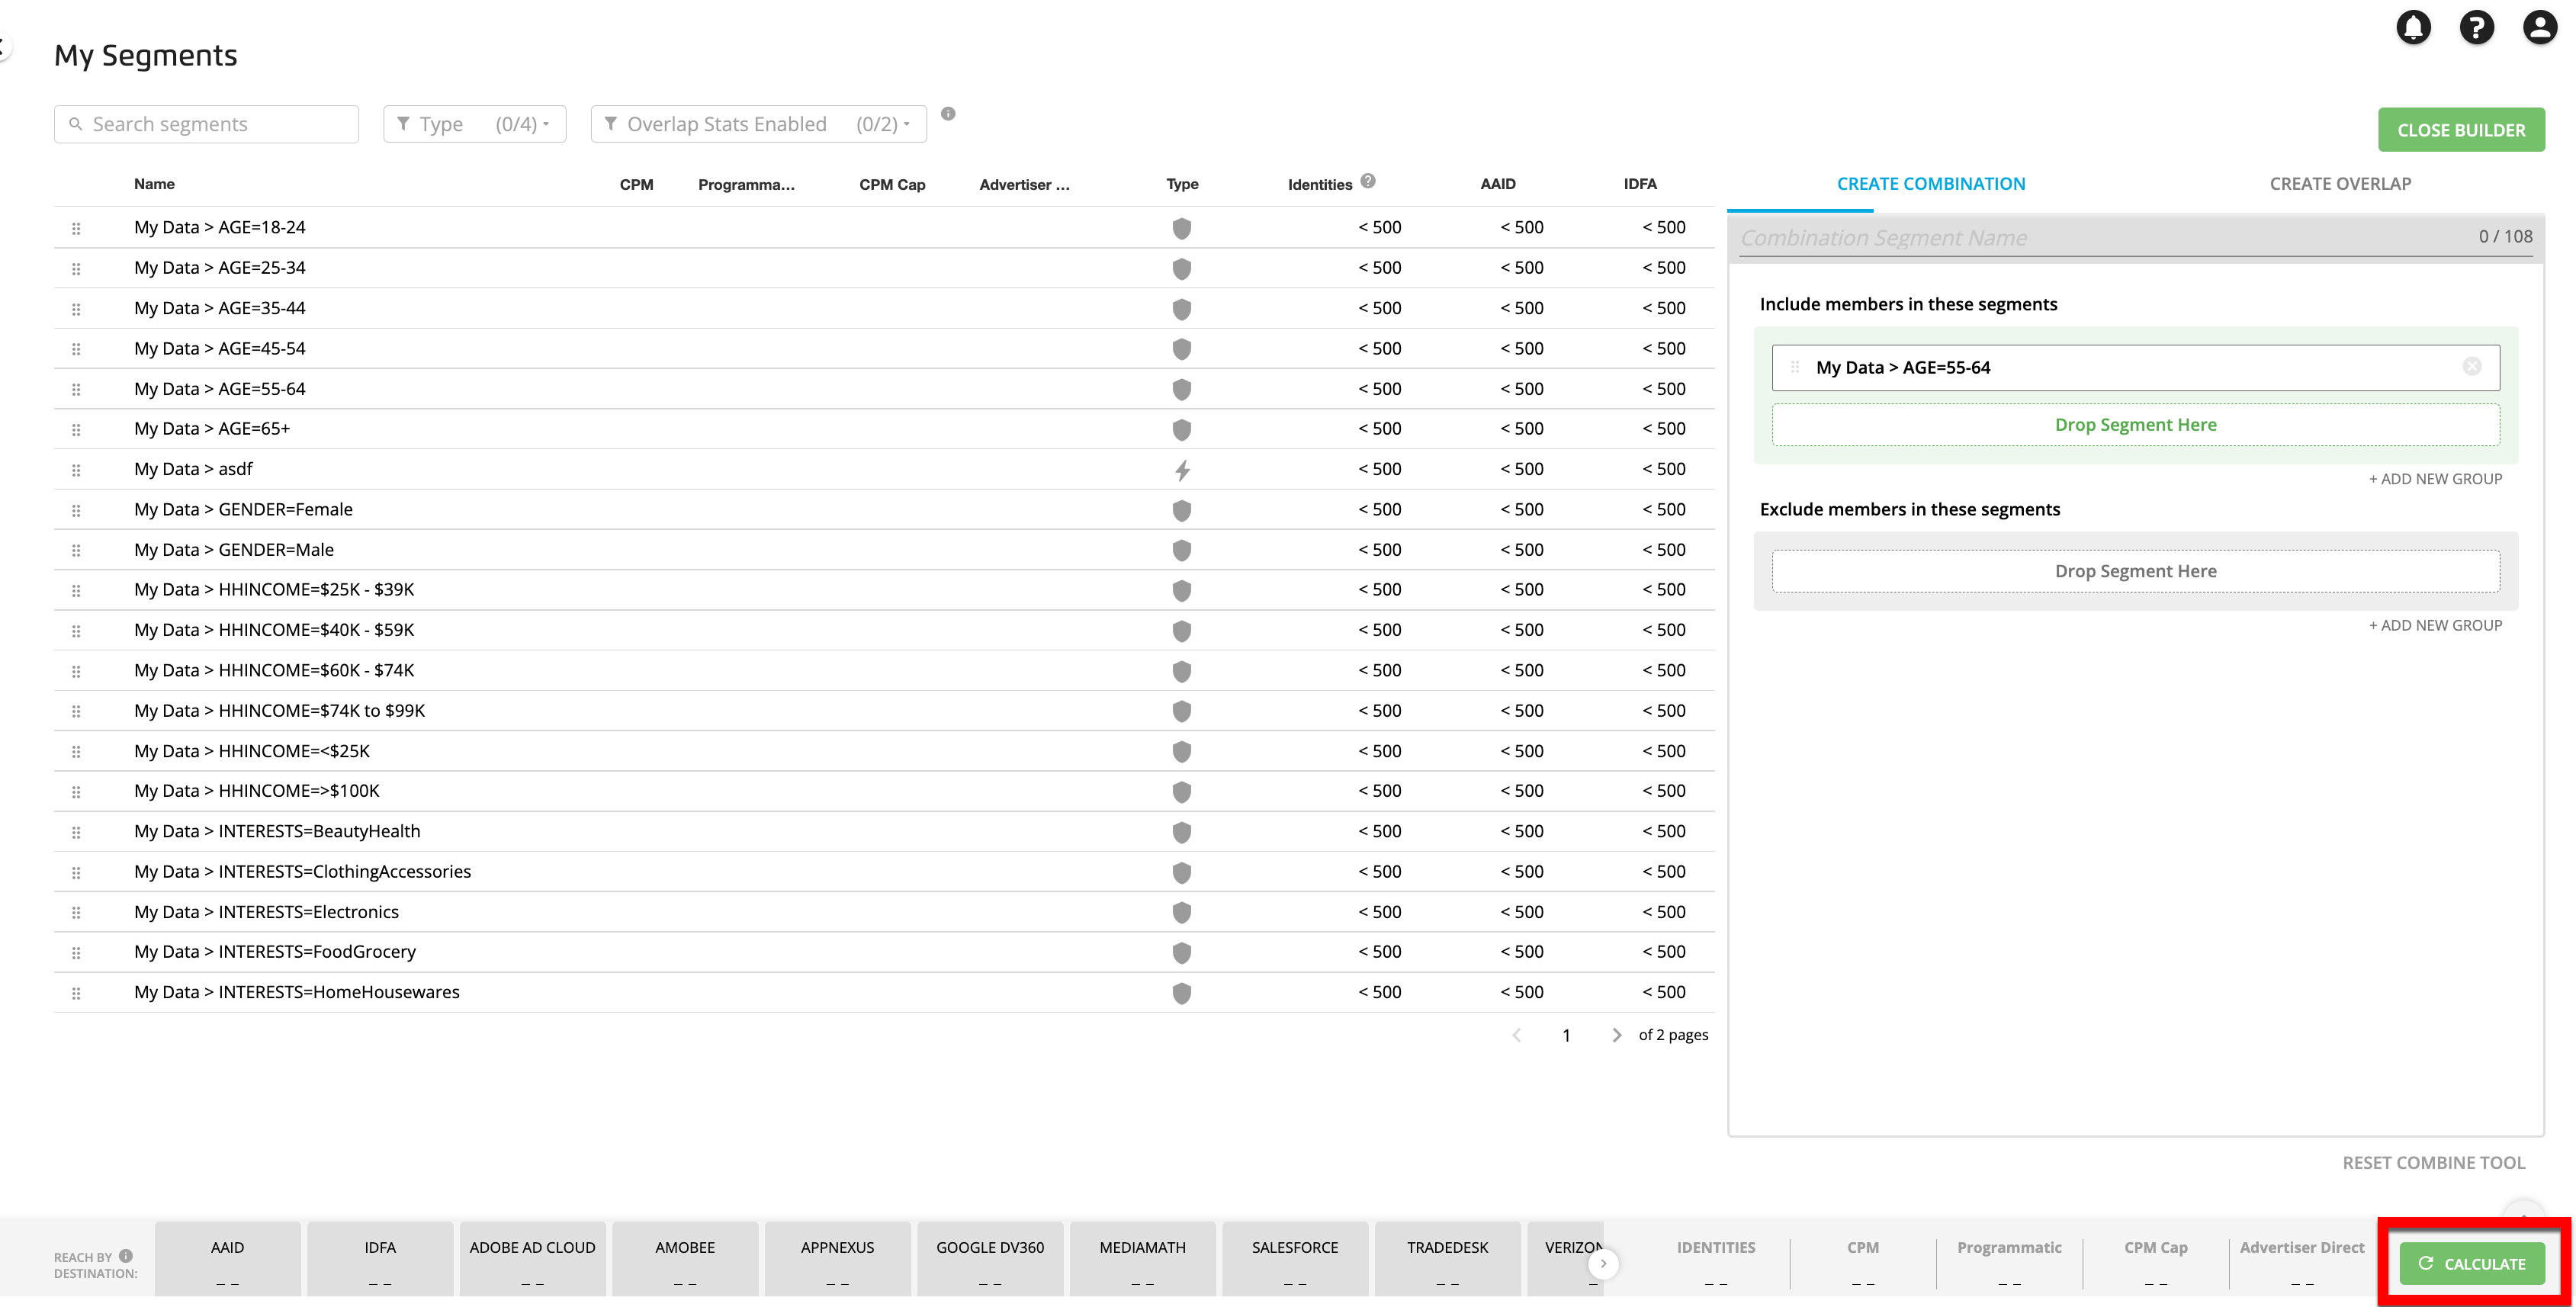Screen dimensions: 2576x1307
Task: Grab the drag handle for HHINCOME=<$25K
Action: click(76, 752)
